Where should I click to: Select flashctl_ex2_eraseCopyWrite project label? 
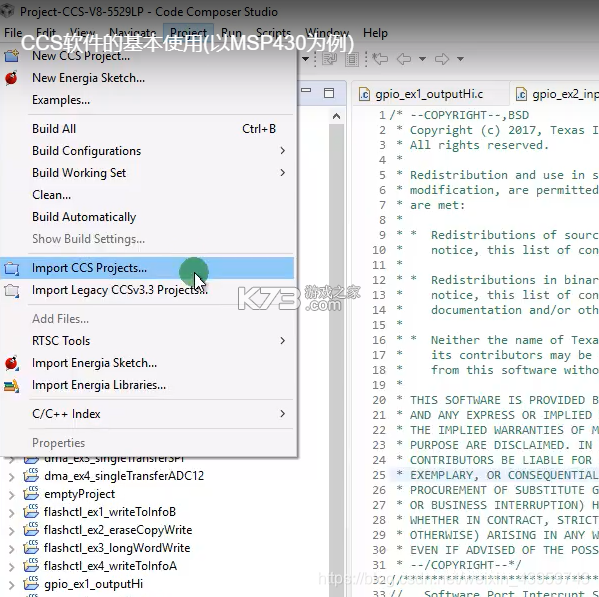pyautogui.click(x=118, y=530)
